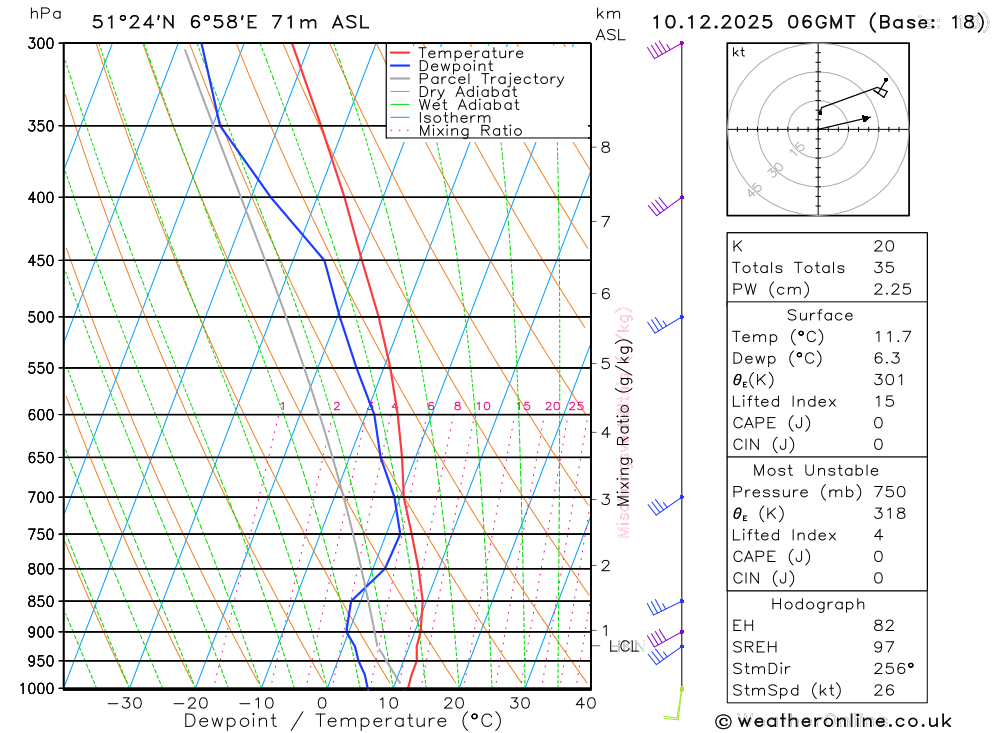1000x733 pixels.
Task: Click the '-30' temperature axis label
Action: (125, 703)
